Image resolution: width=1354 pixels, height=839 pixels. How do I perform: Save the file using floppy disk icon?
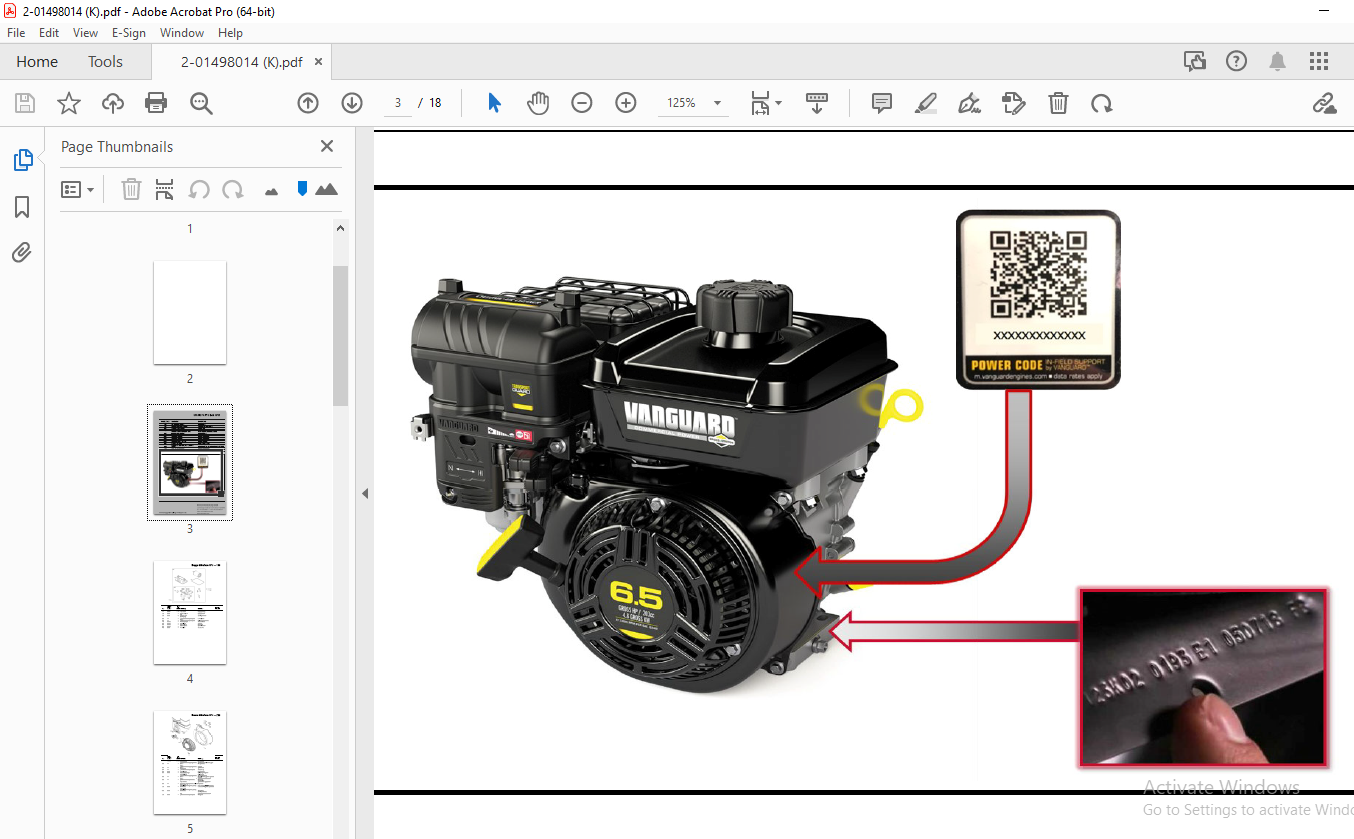point(25,103)
